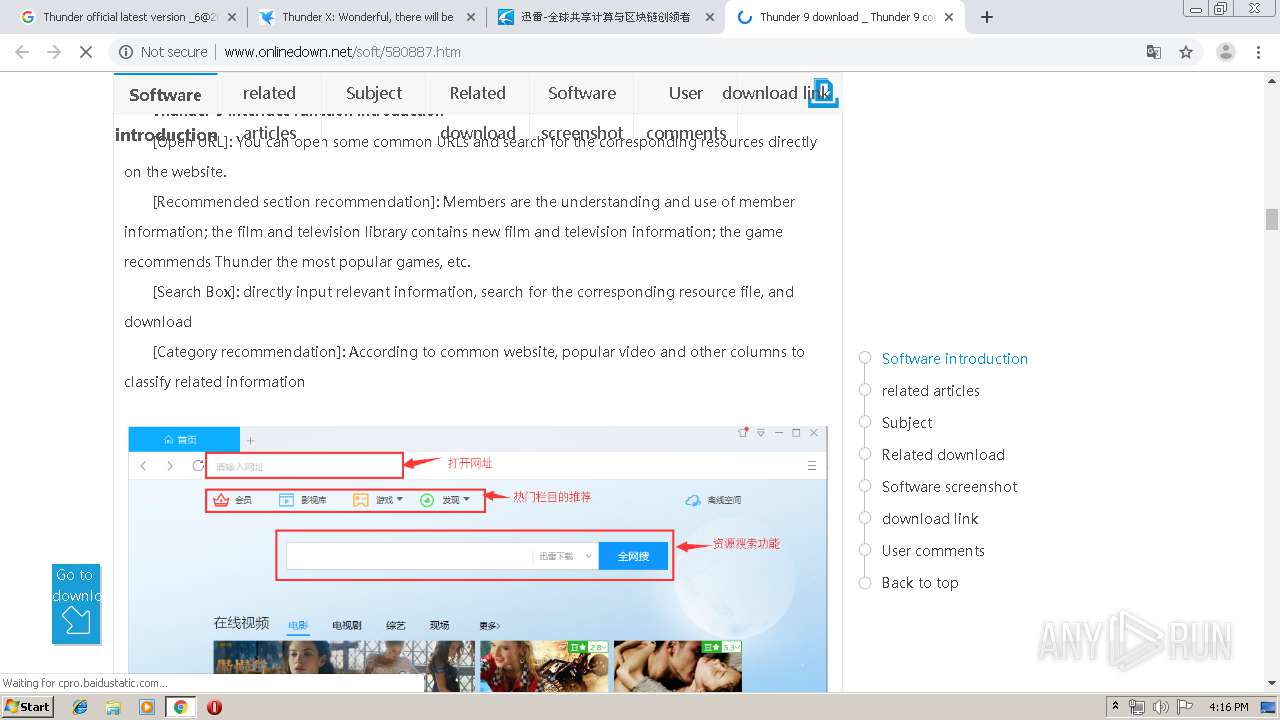Click the 4:16 PM system clock
Viewport: 1280px width, 720px height.
[1229, 707]
